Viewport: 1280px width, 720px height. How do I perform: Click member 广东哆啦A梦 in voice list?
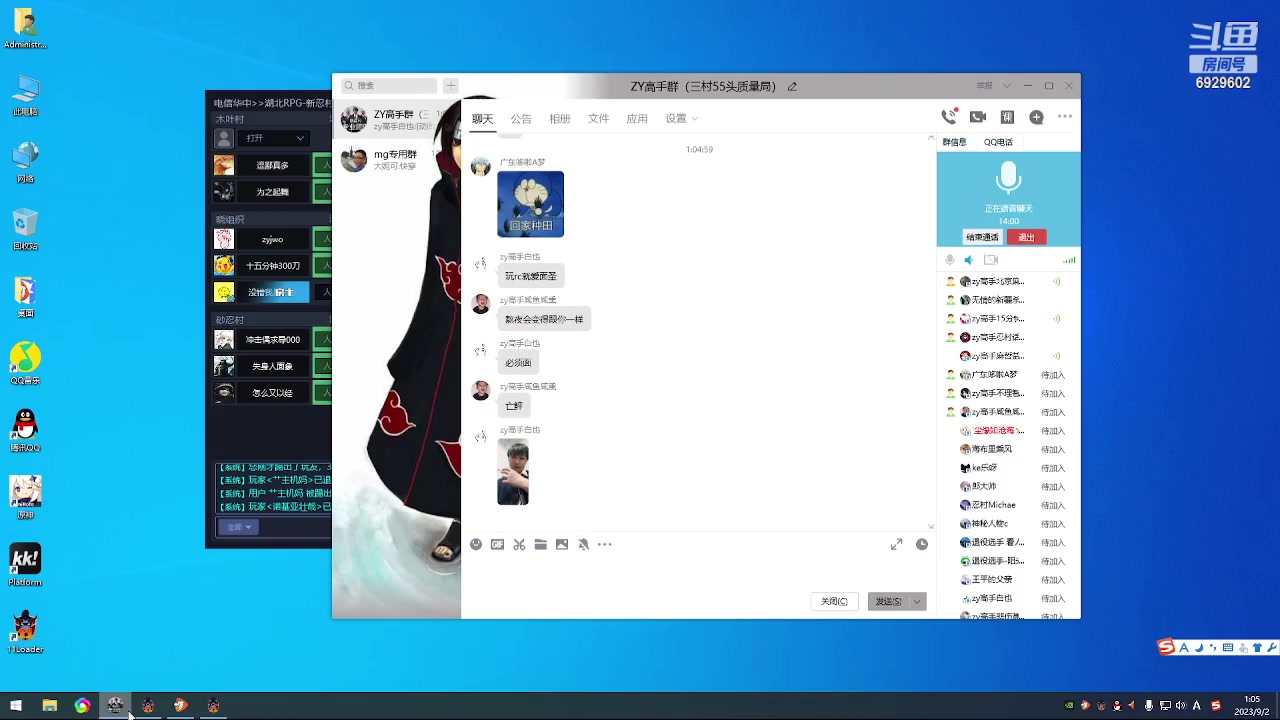point(1008,375)
